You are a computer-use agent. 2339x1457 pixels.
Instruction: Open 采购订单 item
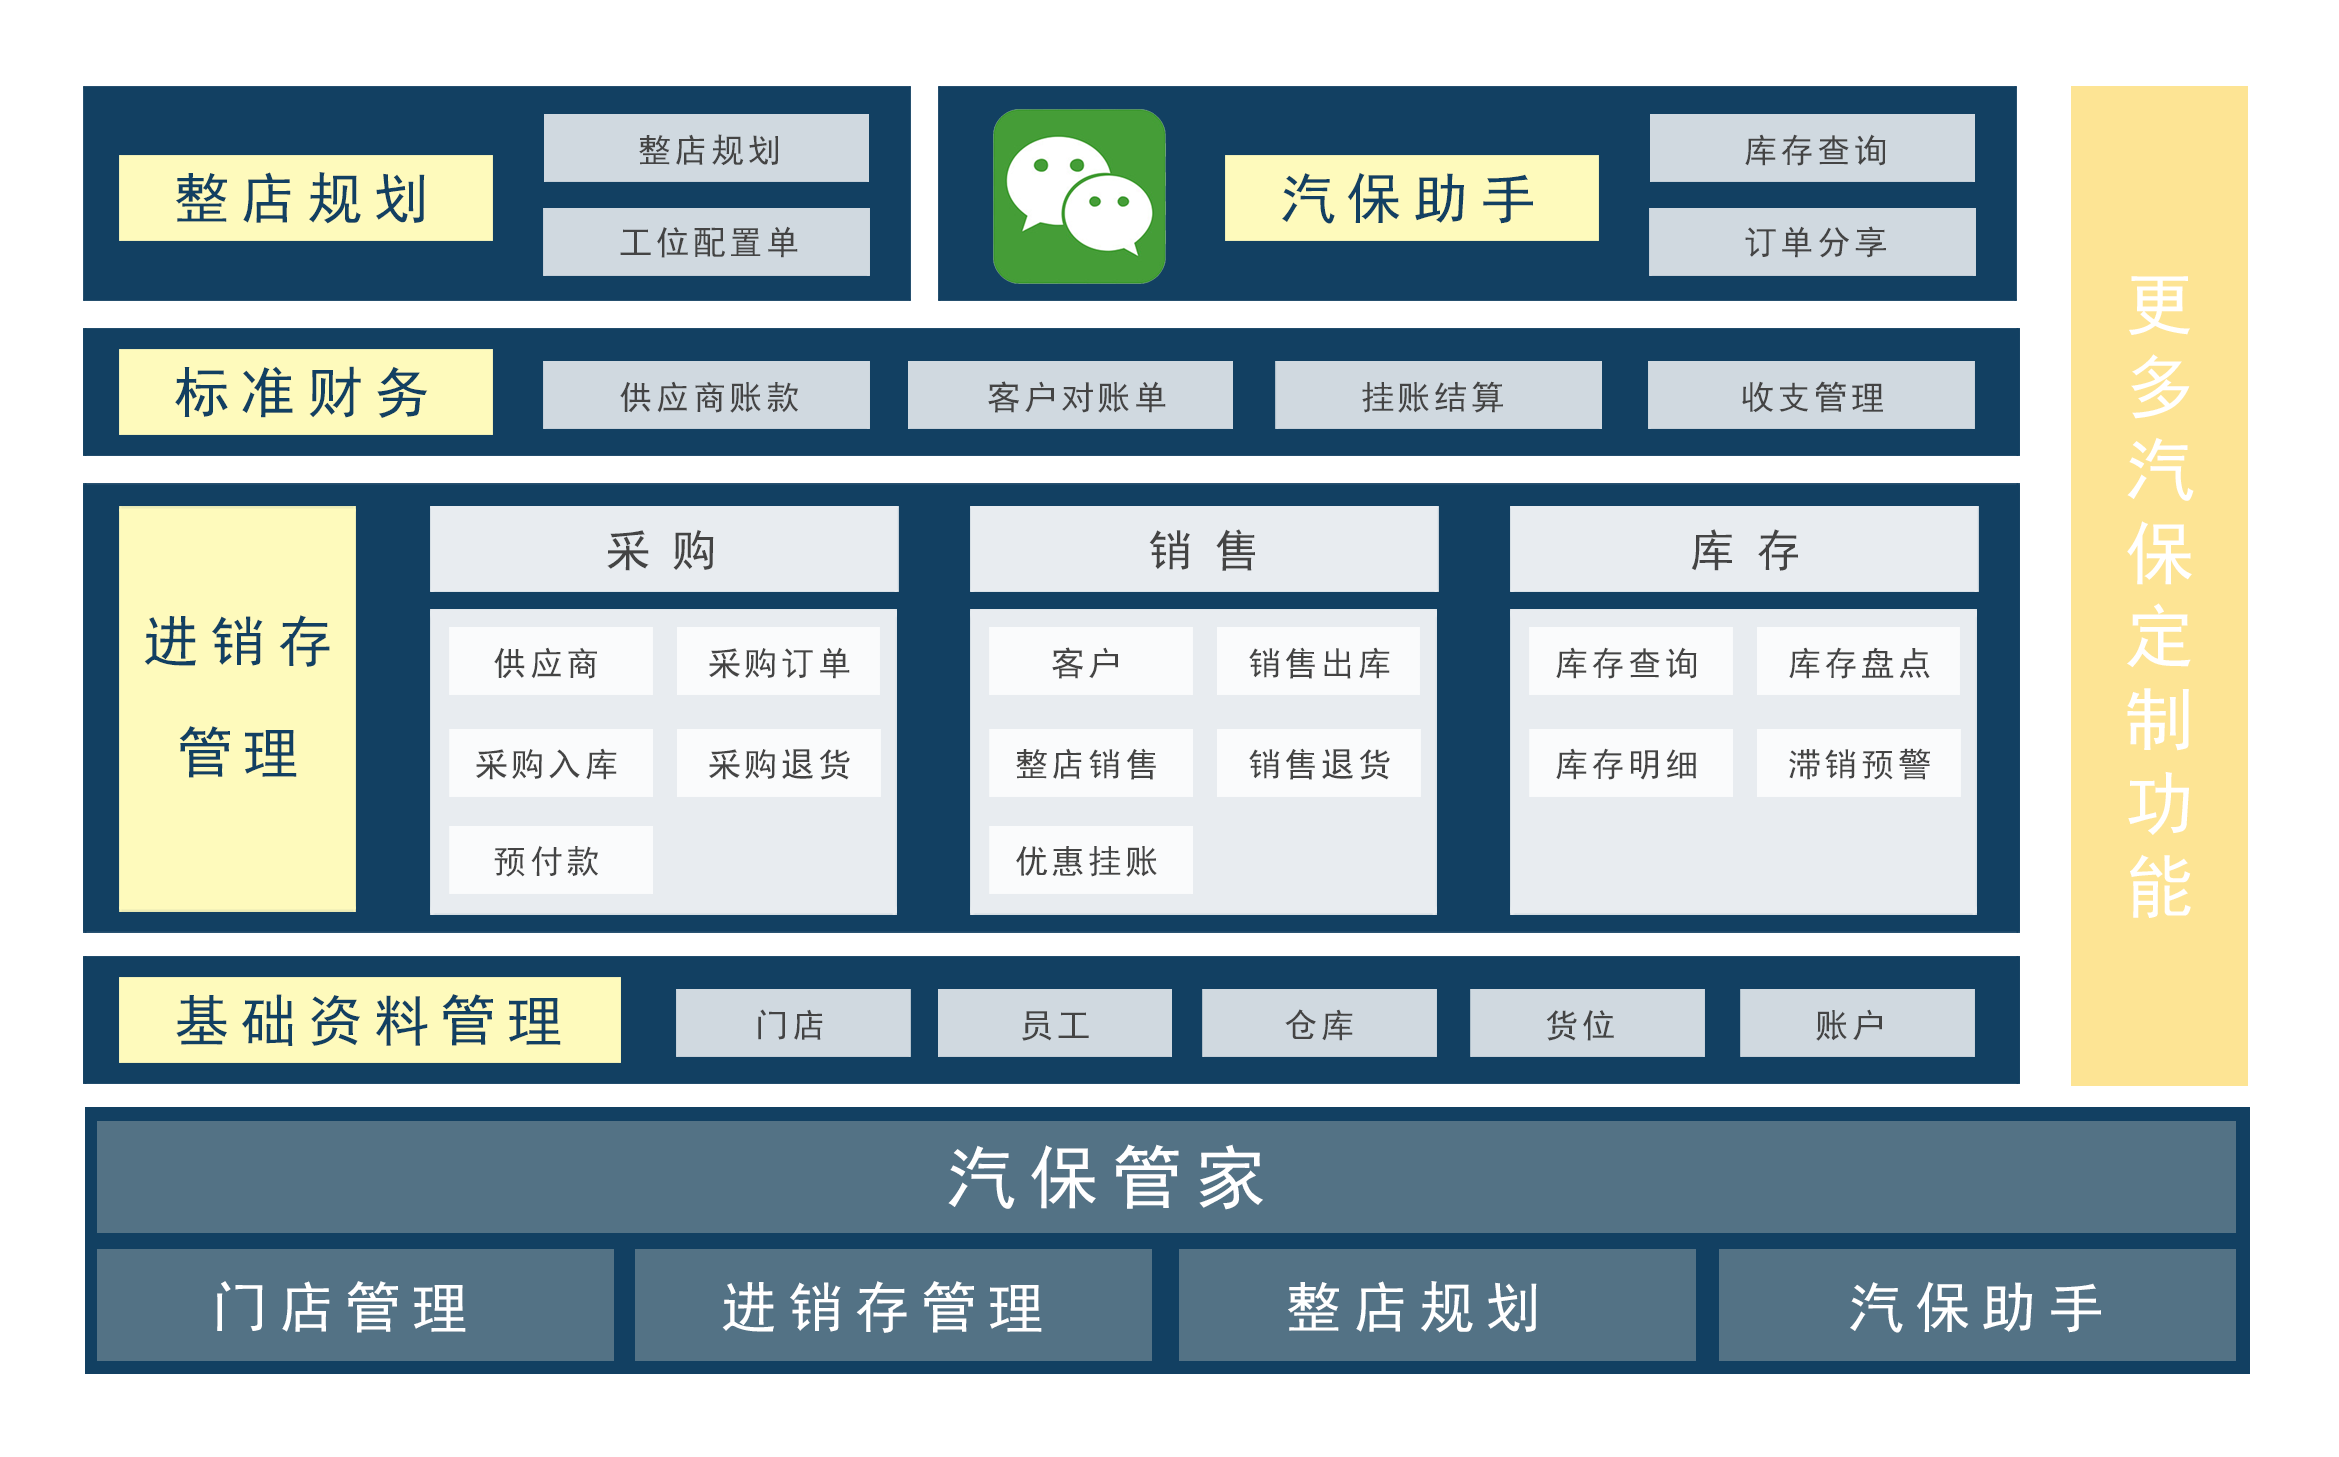(x=779, y=661)
